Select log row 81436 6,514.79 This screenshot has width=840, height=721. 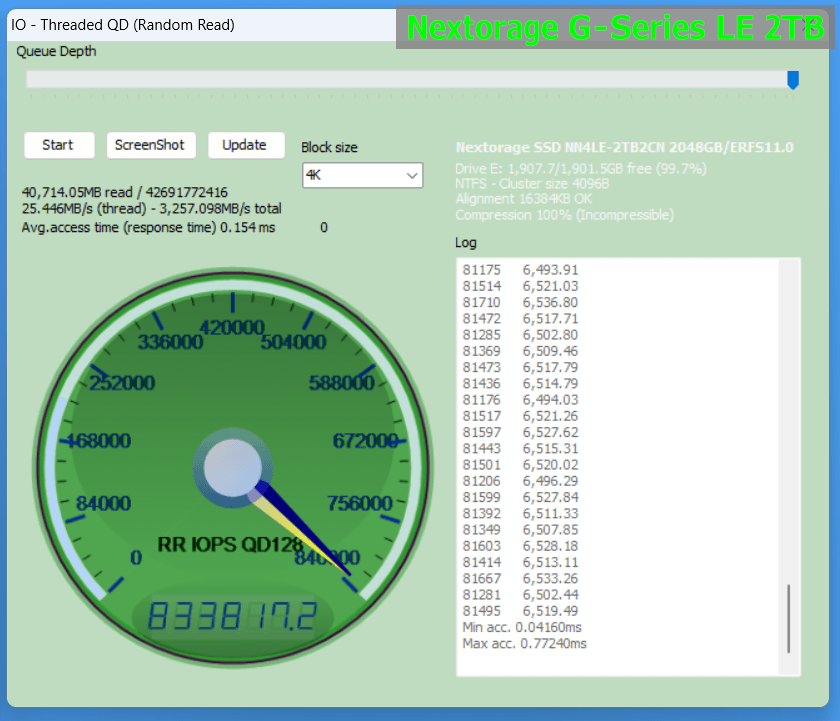(x=520, y=384)
